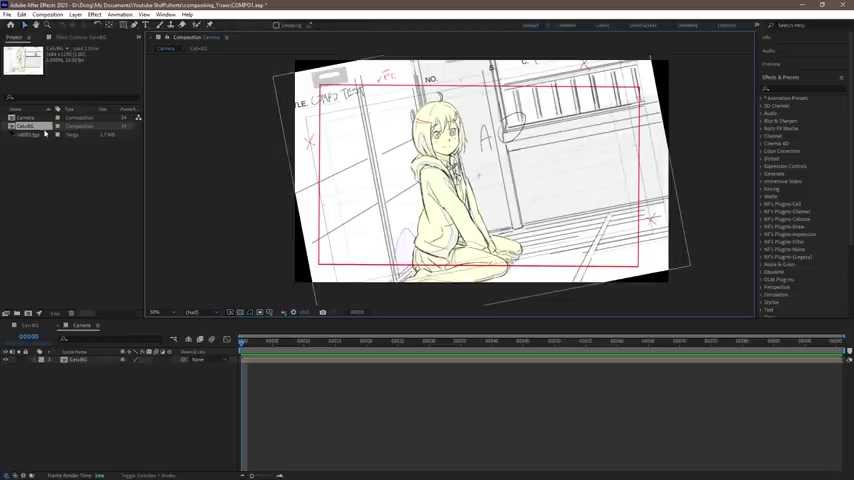The image size is (854, 480).
Task: Select the Roto Brush tool
Action: [196, 25]
